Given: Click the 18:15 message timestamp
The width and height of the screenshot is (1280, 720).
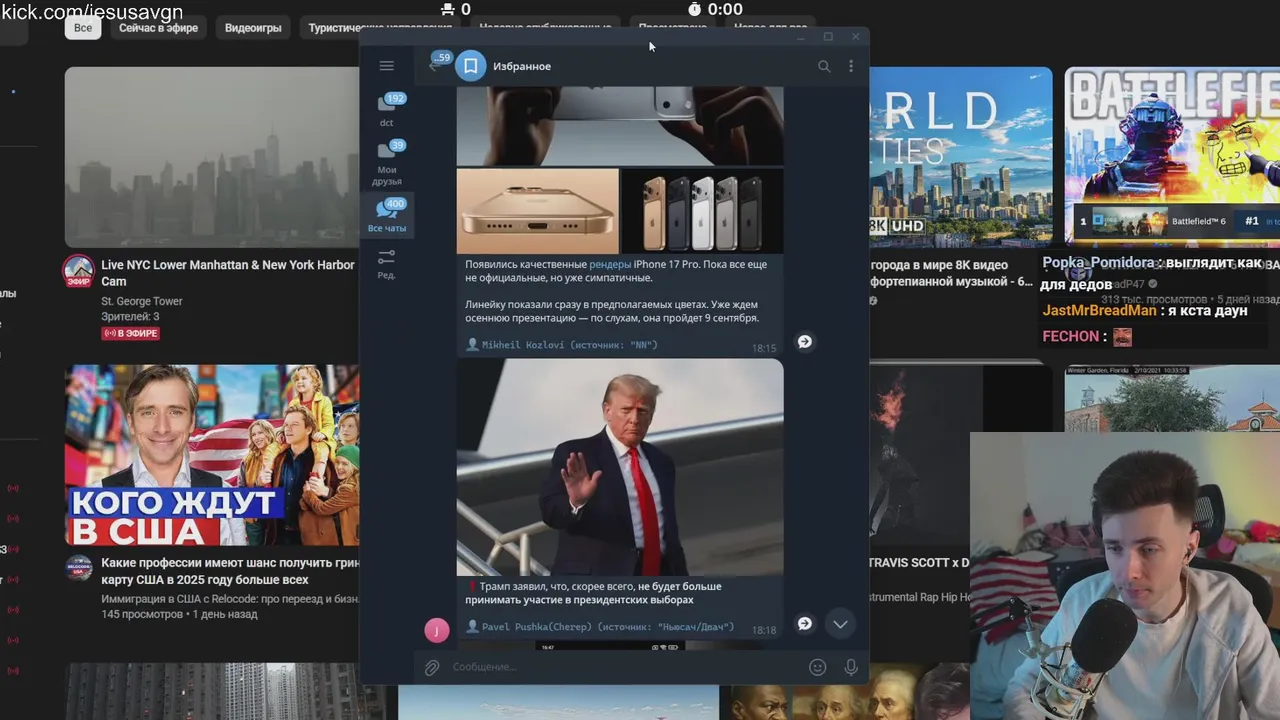Looking at the screenshot, I should coord(764,348).
